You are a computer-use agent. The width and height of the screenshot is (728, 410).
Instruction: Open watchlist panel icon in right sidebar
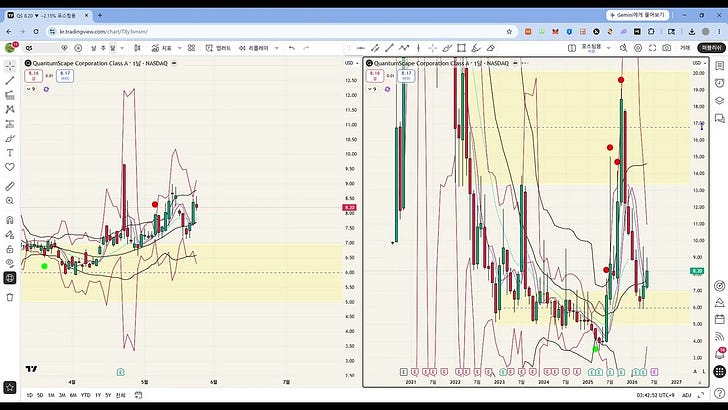[x=720, y=66]
